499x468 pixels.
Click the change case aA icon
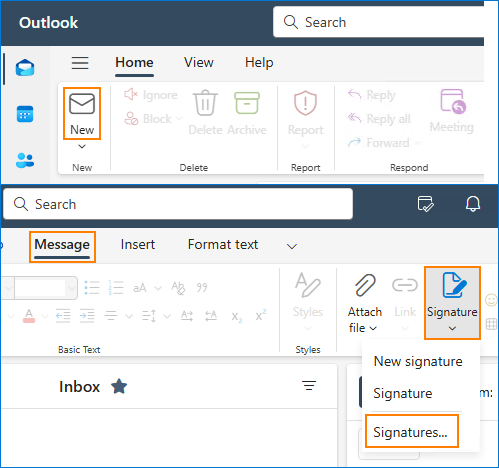(x=140, y=288)
